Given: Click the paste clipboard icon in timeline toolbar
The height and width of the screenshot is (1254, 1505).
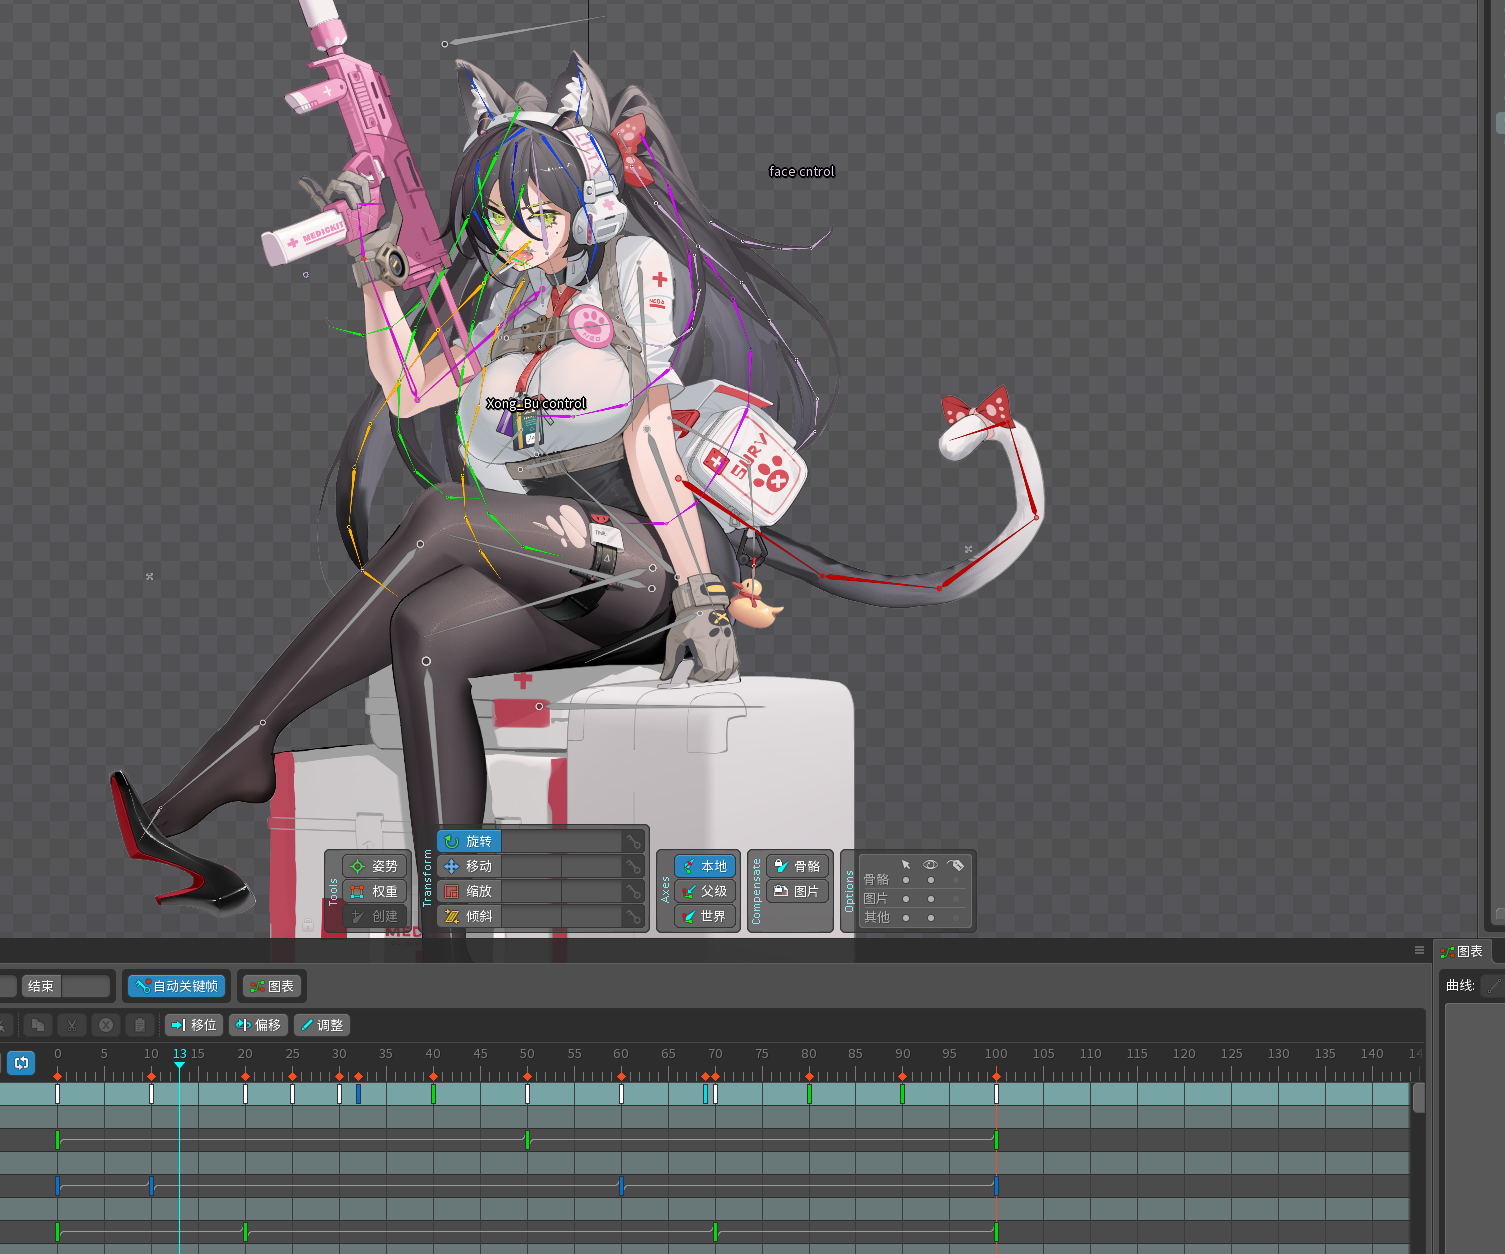Looking at the screenshot, I should tap(140, 1025).
